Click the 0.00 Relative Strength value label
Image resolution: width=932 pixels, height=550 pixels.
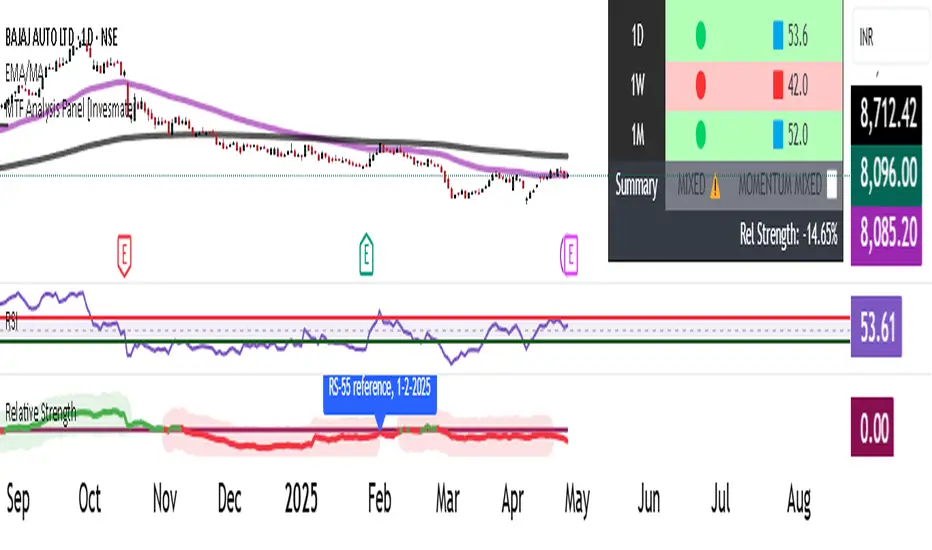pyautogui.click(x=872, y=427)
